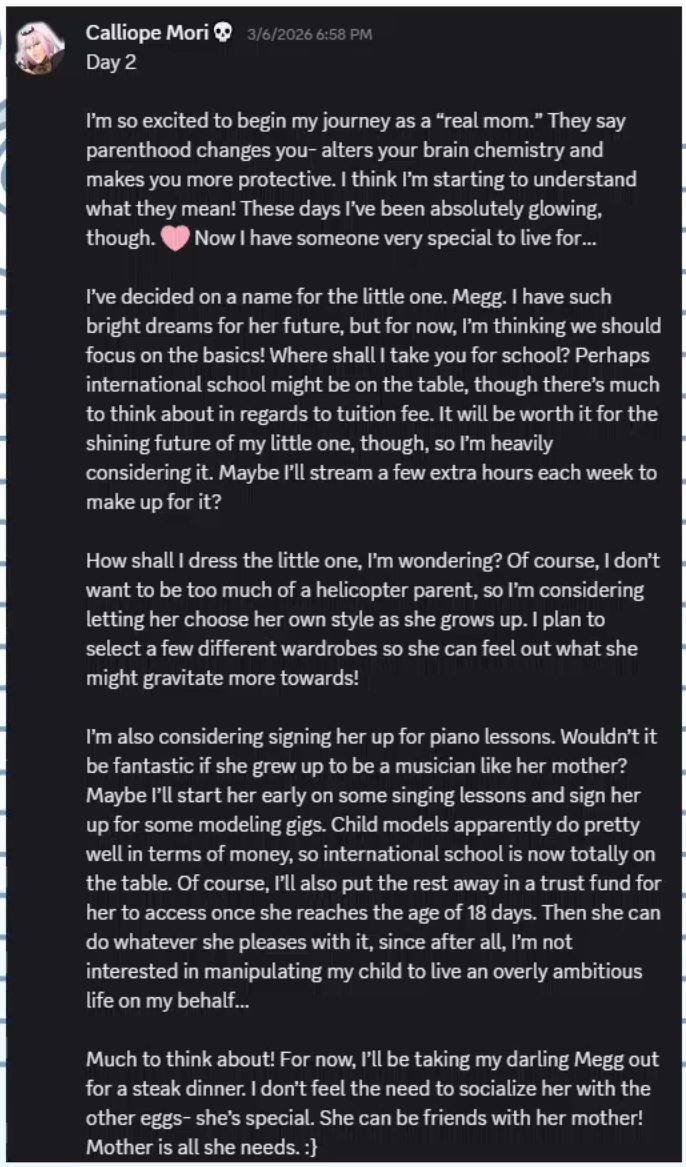Image resolution: width=686 pixels, height=1167 pixels.
Task: Click the skull icon beside the username
Action: [x=223, y=33]
